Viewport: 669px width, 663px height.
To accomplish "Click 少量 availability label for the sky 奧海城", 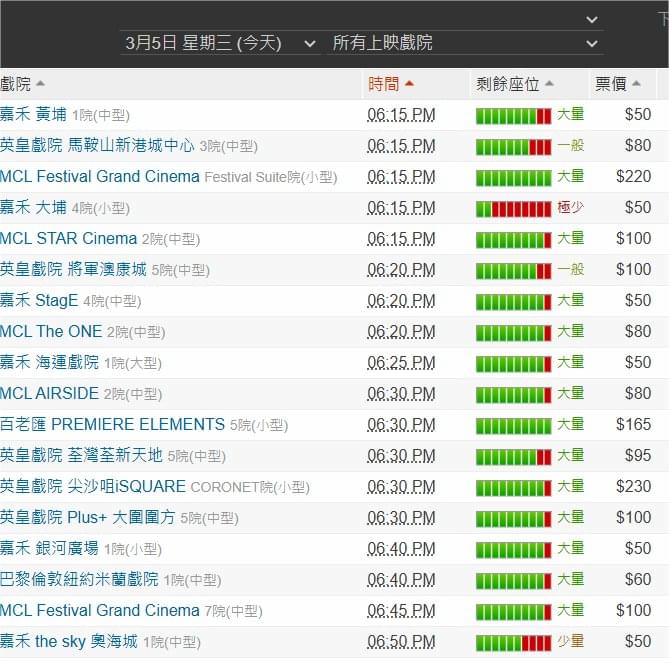I will [x=570, y=641].
